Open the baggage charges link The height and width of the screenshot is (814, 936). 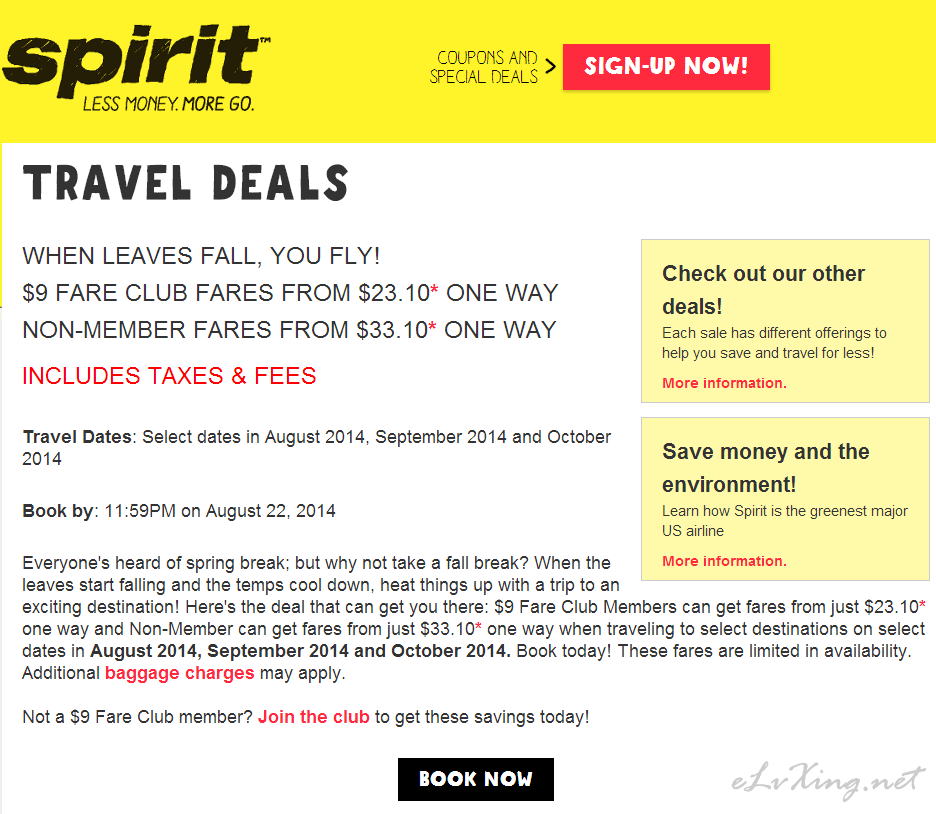coord(180,673)
